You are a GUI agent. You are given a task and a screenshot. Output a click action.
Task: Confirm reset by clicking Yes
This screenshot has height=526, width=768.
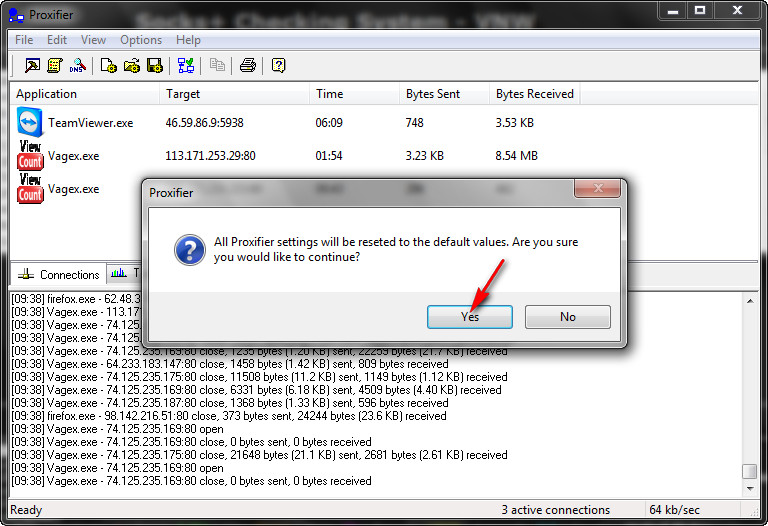(x=470, y=317)
